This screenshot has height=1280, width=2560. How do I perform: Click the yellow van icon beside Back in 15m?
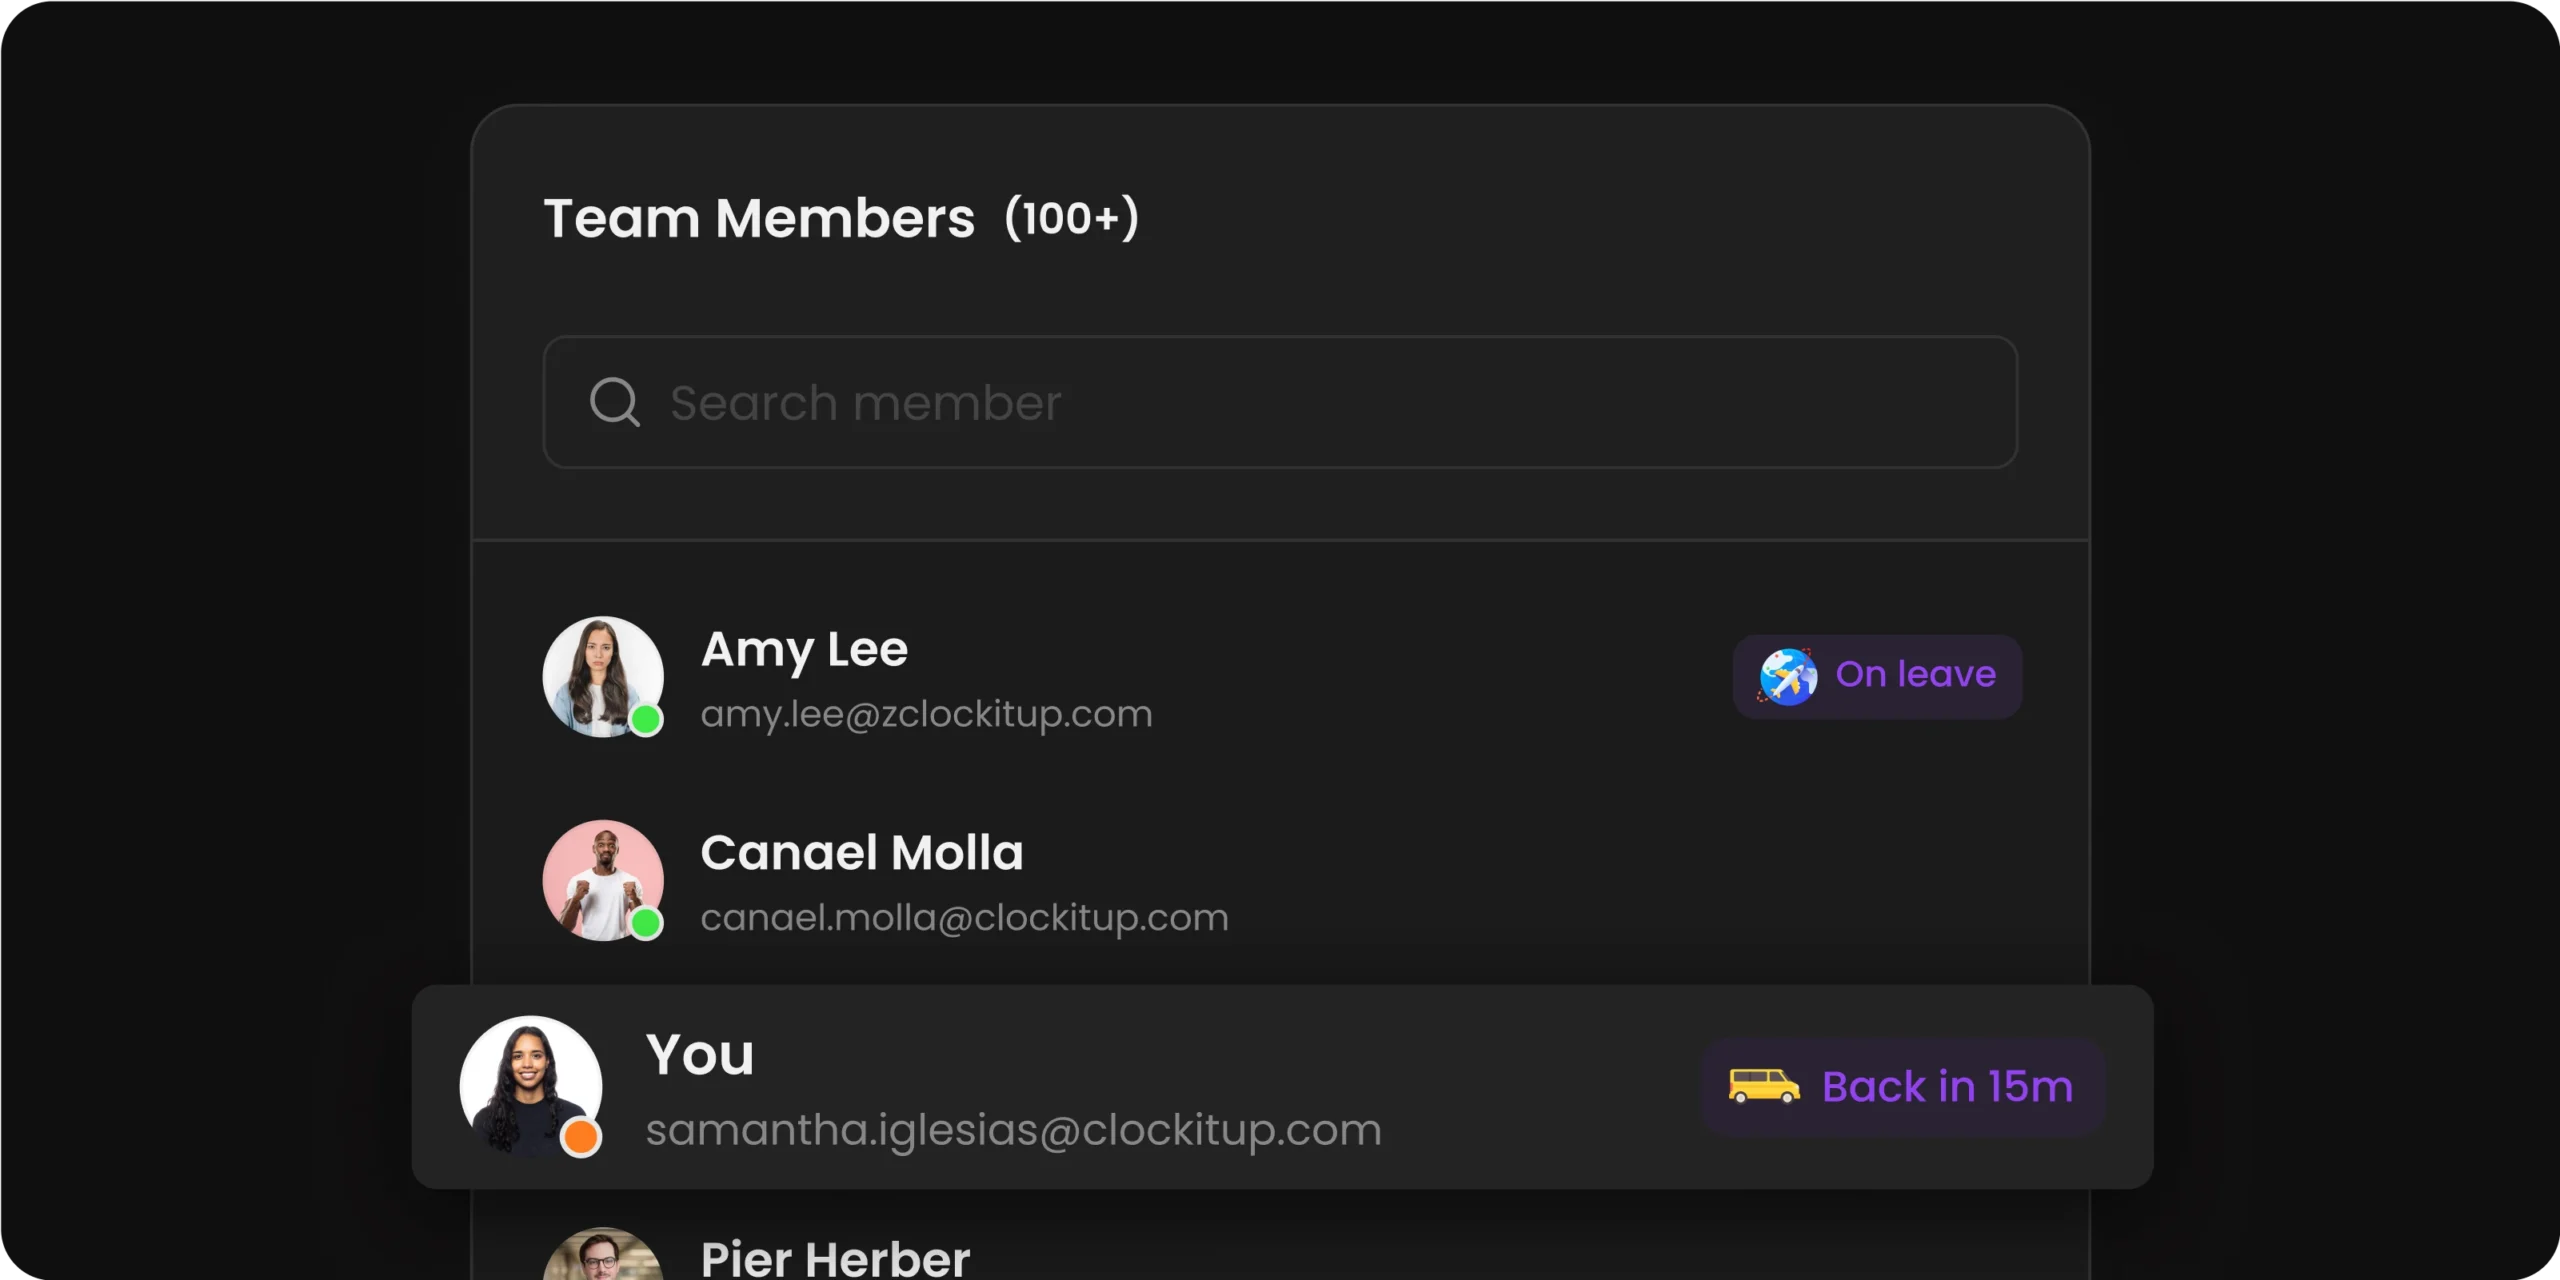click(x=1764, y=1086)
